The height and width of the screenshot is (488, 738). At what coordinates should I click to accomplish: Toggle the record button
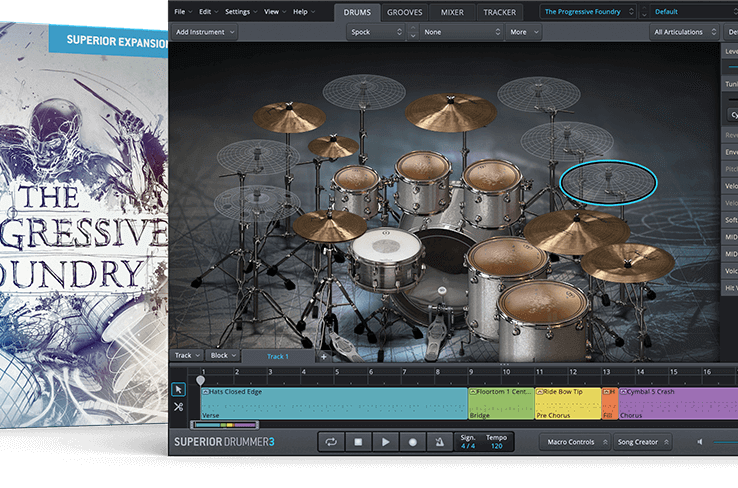[x=413, y=442]
